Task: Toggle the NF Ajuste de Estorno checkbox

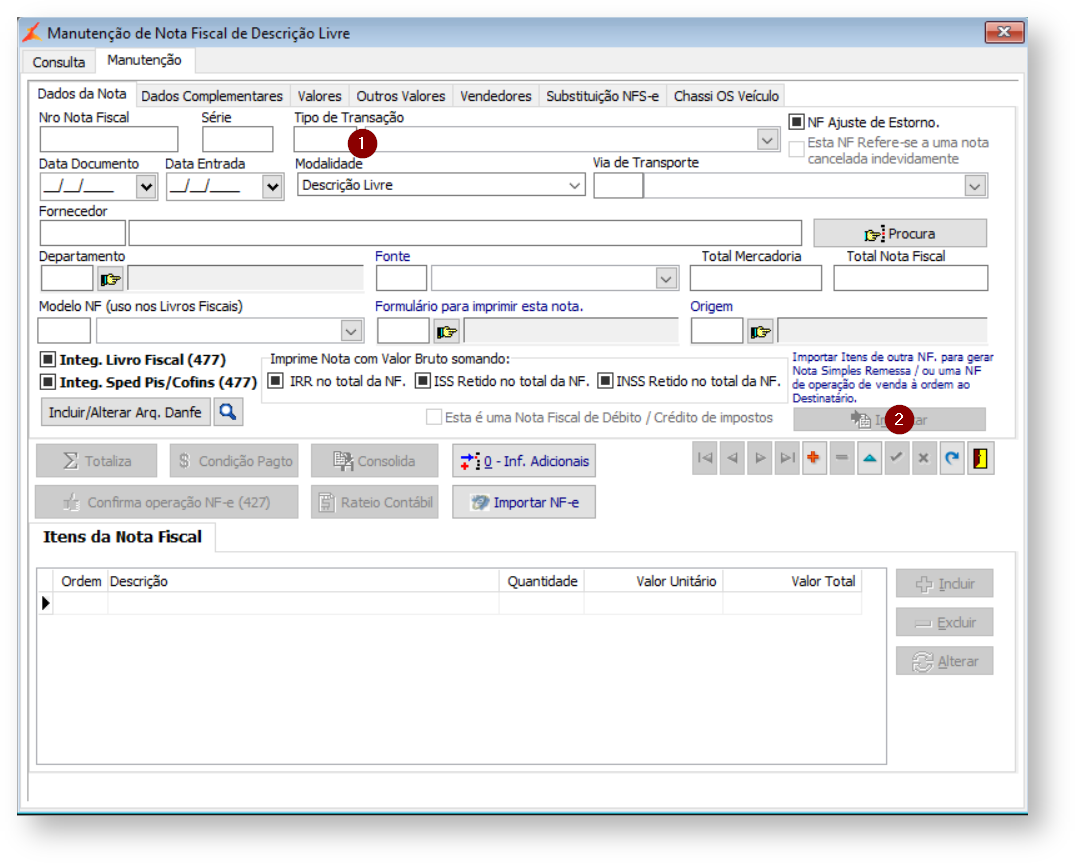Action: (796, 122)
